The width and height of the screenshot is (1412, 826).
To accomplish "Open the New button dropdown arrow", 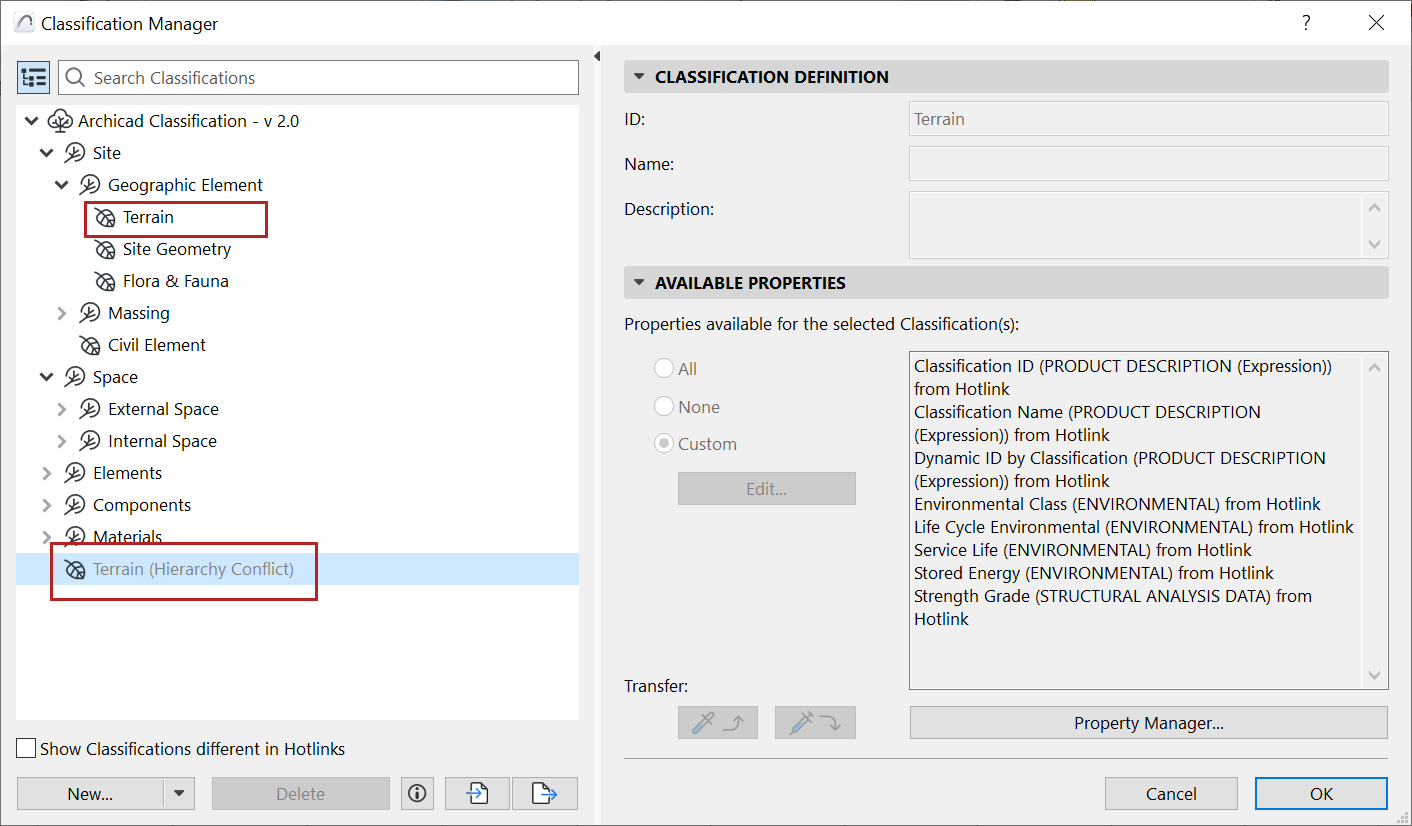I will click(x=179, y=793).
